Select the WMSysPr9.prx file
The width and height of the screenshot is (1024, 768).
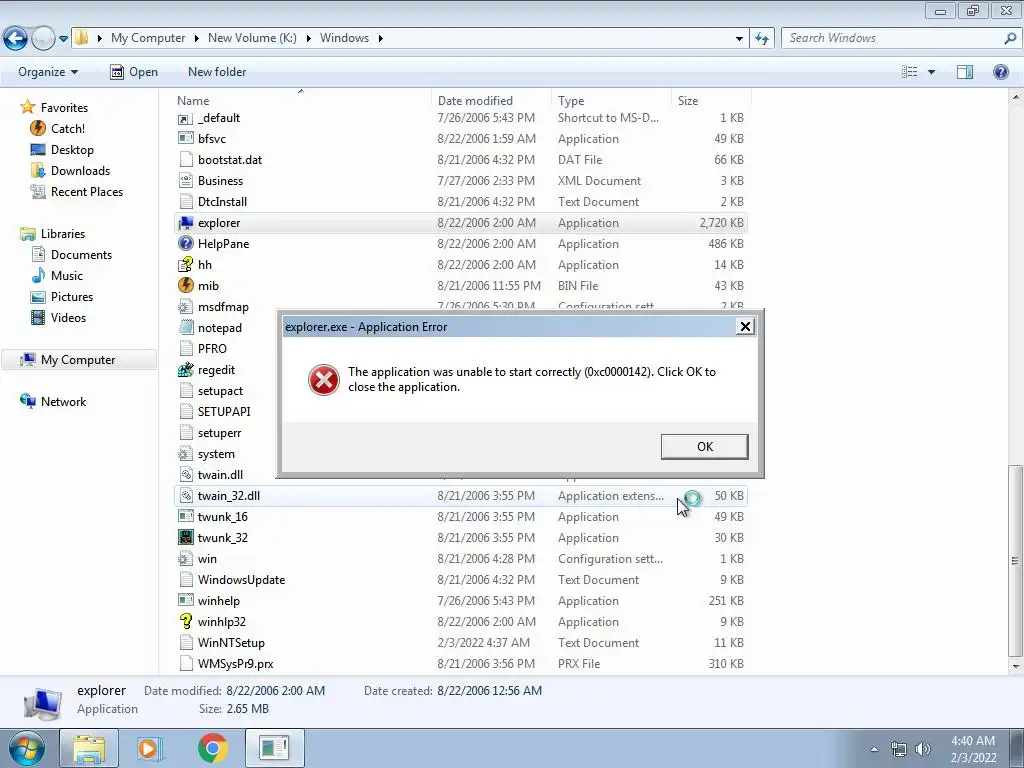[460, 664]
